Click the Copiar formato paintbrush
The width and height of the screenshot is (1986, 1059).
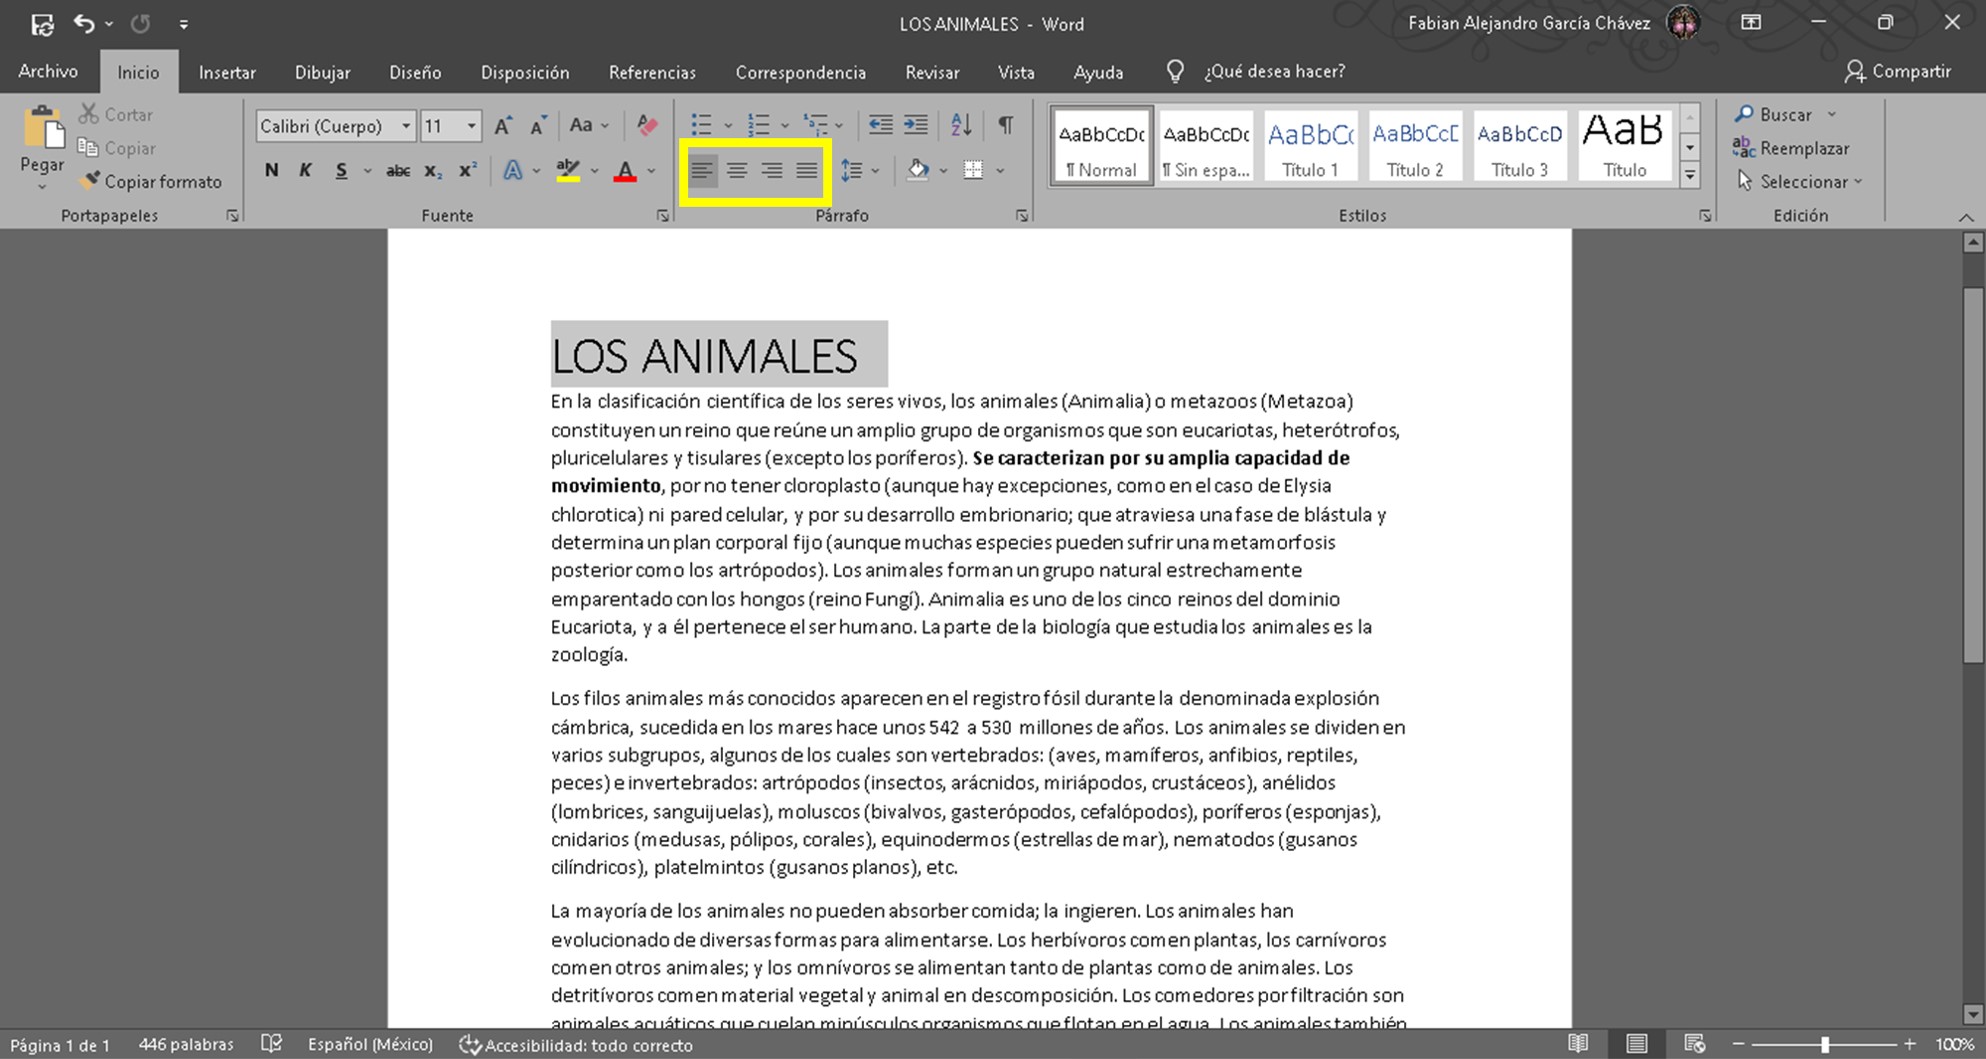pos(151,181)
